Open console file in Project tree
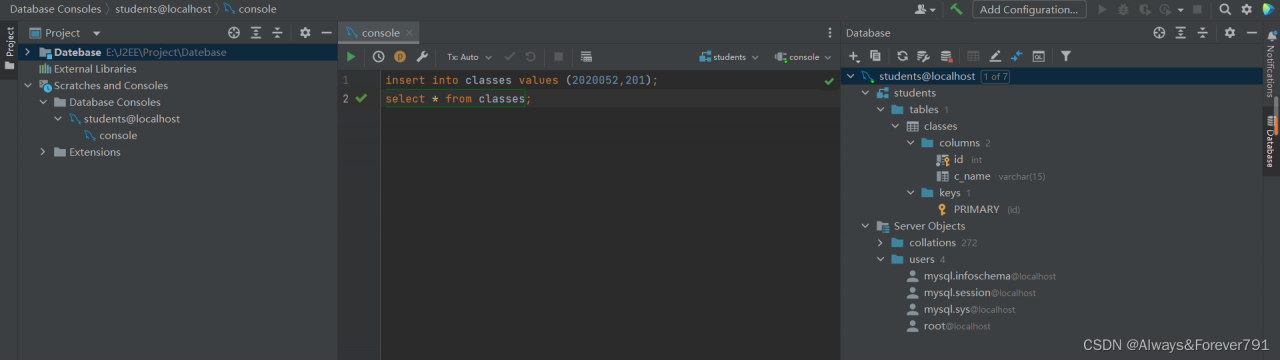Viewport: 1280px width, 360px height. click(x=118, y=135)
